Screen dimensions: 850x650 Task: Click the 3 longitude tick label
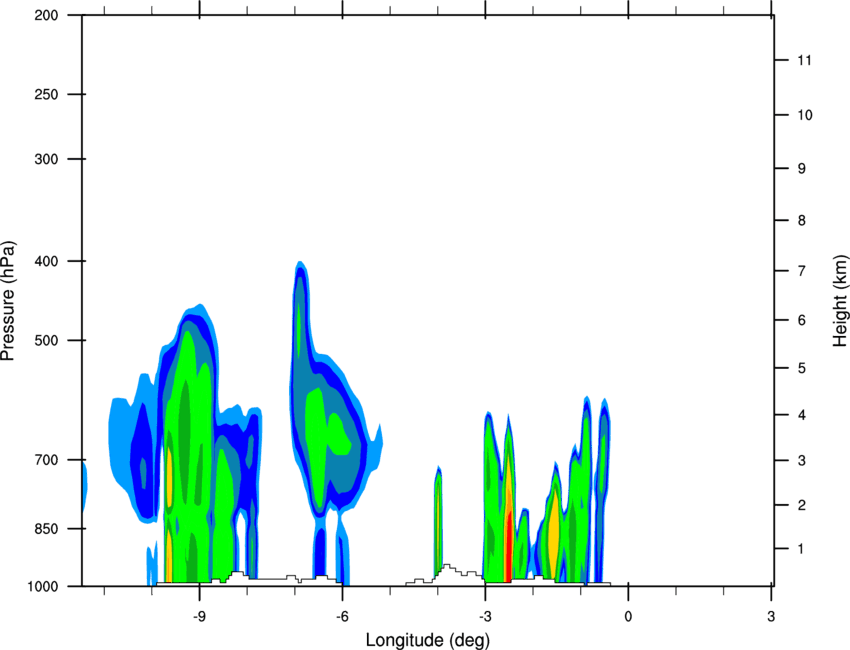coord(771,617)
